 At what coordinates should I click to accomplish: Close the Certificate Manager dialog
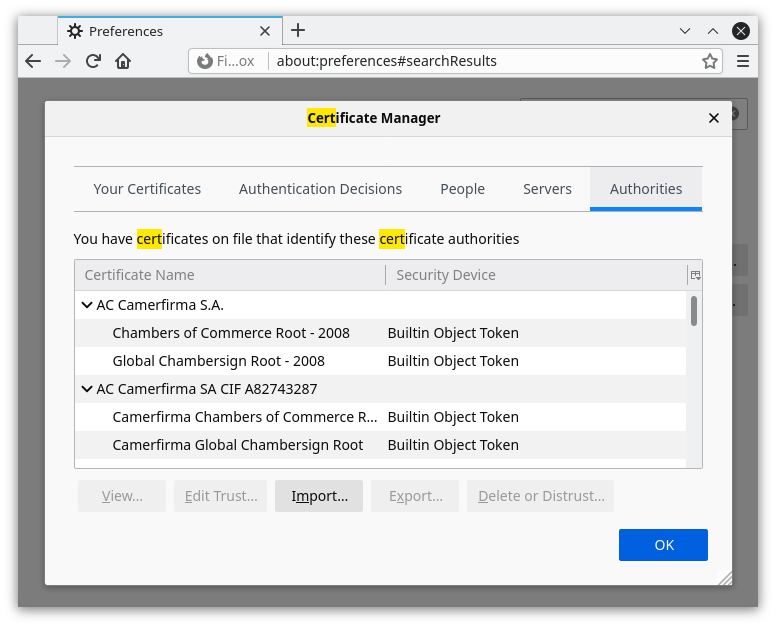(x=713, y=118)
